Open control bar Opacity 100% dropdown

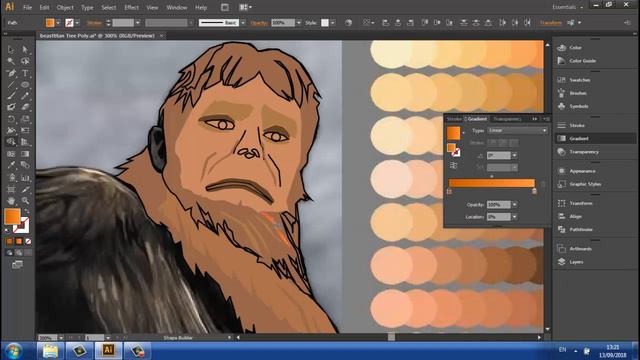(x=299, y=23)
